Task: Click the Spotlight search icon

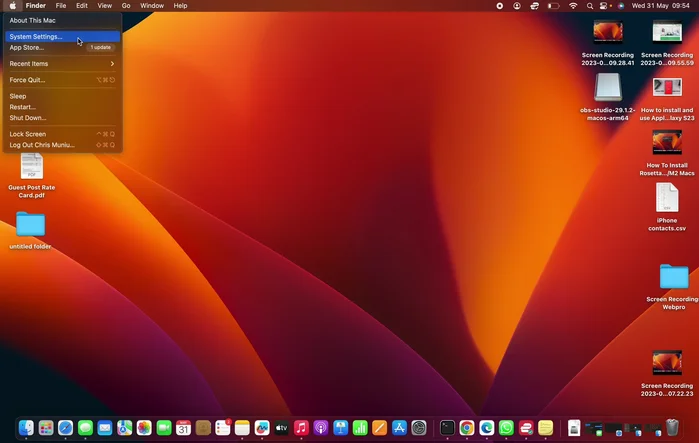Action: click(592, 6)
